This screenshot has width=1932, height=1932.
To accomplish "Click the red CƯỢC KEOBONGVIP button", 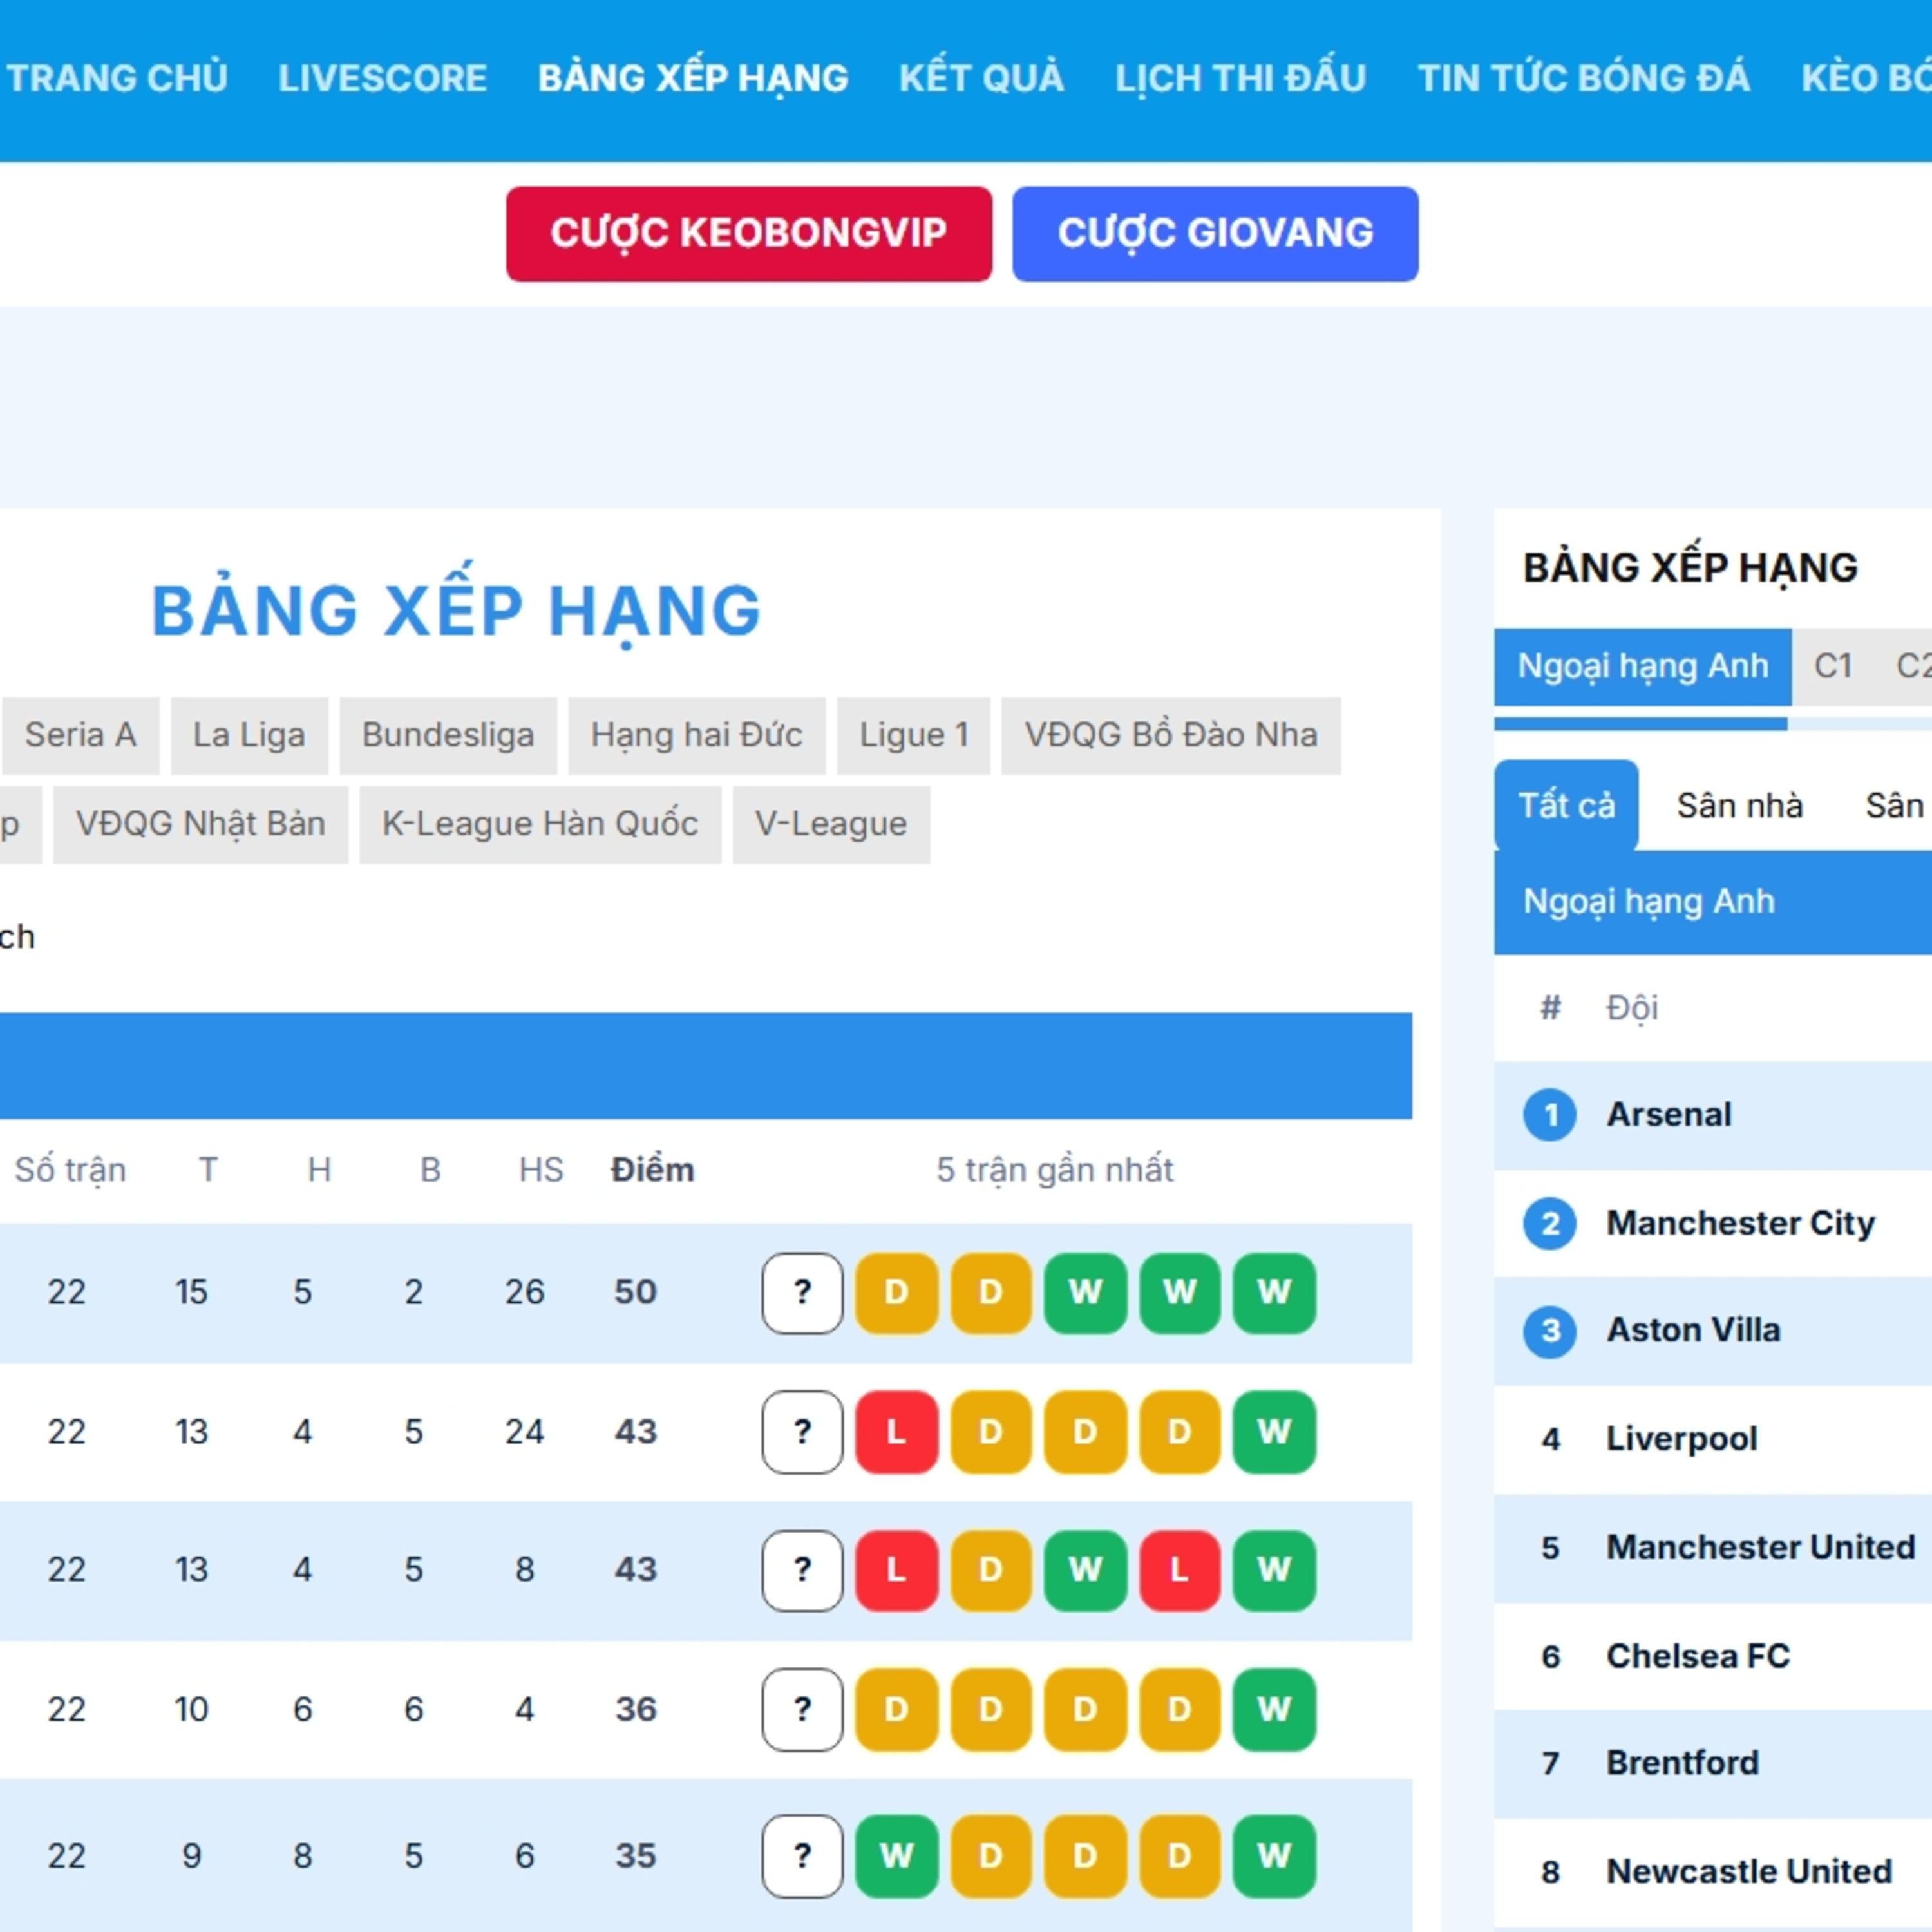I will [x=749, y=233].
